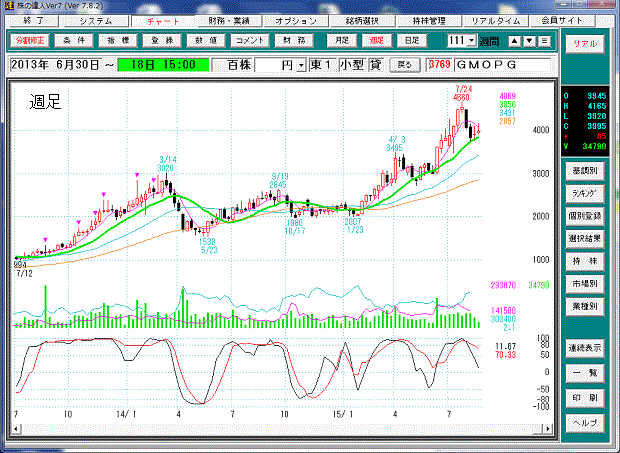Open the コメント button
The image size is (620, 453).
[x=250, y=40]
